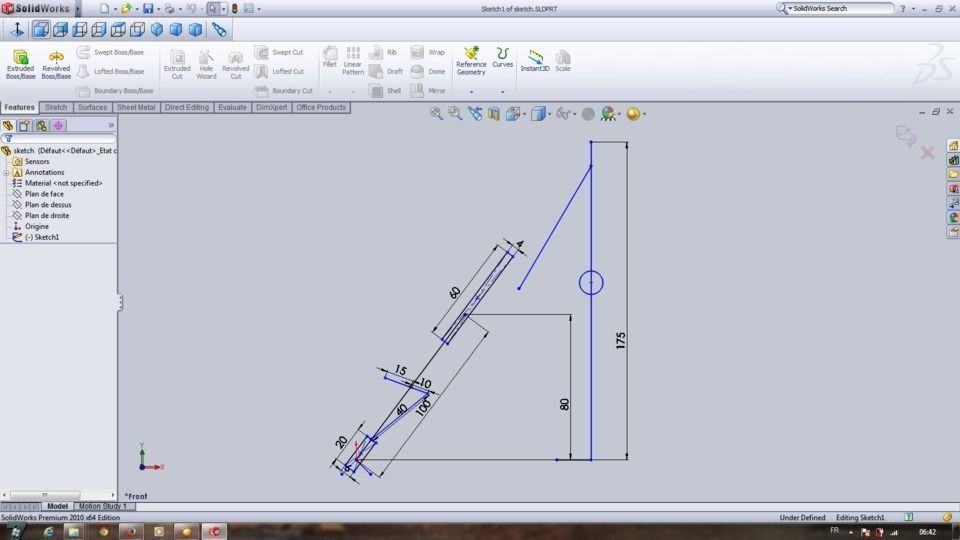Toggle the selected Front view cube icon
Screen dimensions: 960x540
pyautogui.click(x=40, y=29)
